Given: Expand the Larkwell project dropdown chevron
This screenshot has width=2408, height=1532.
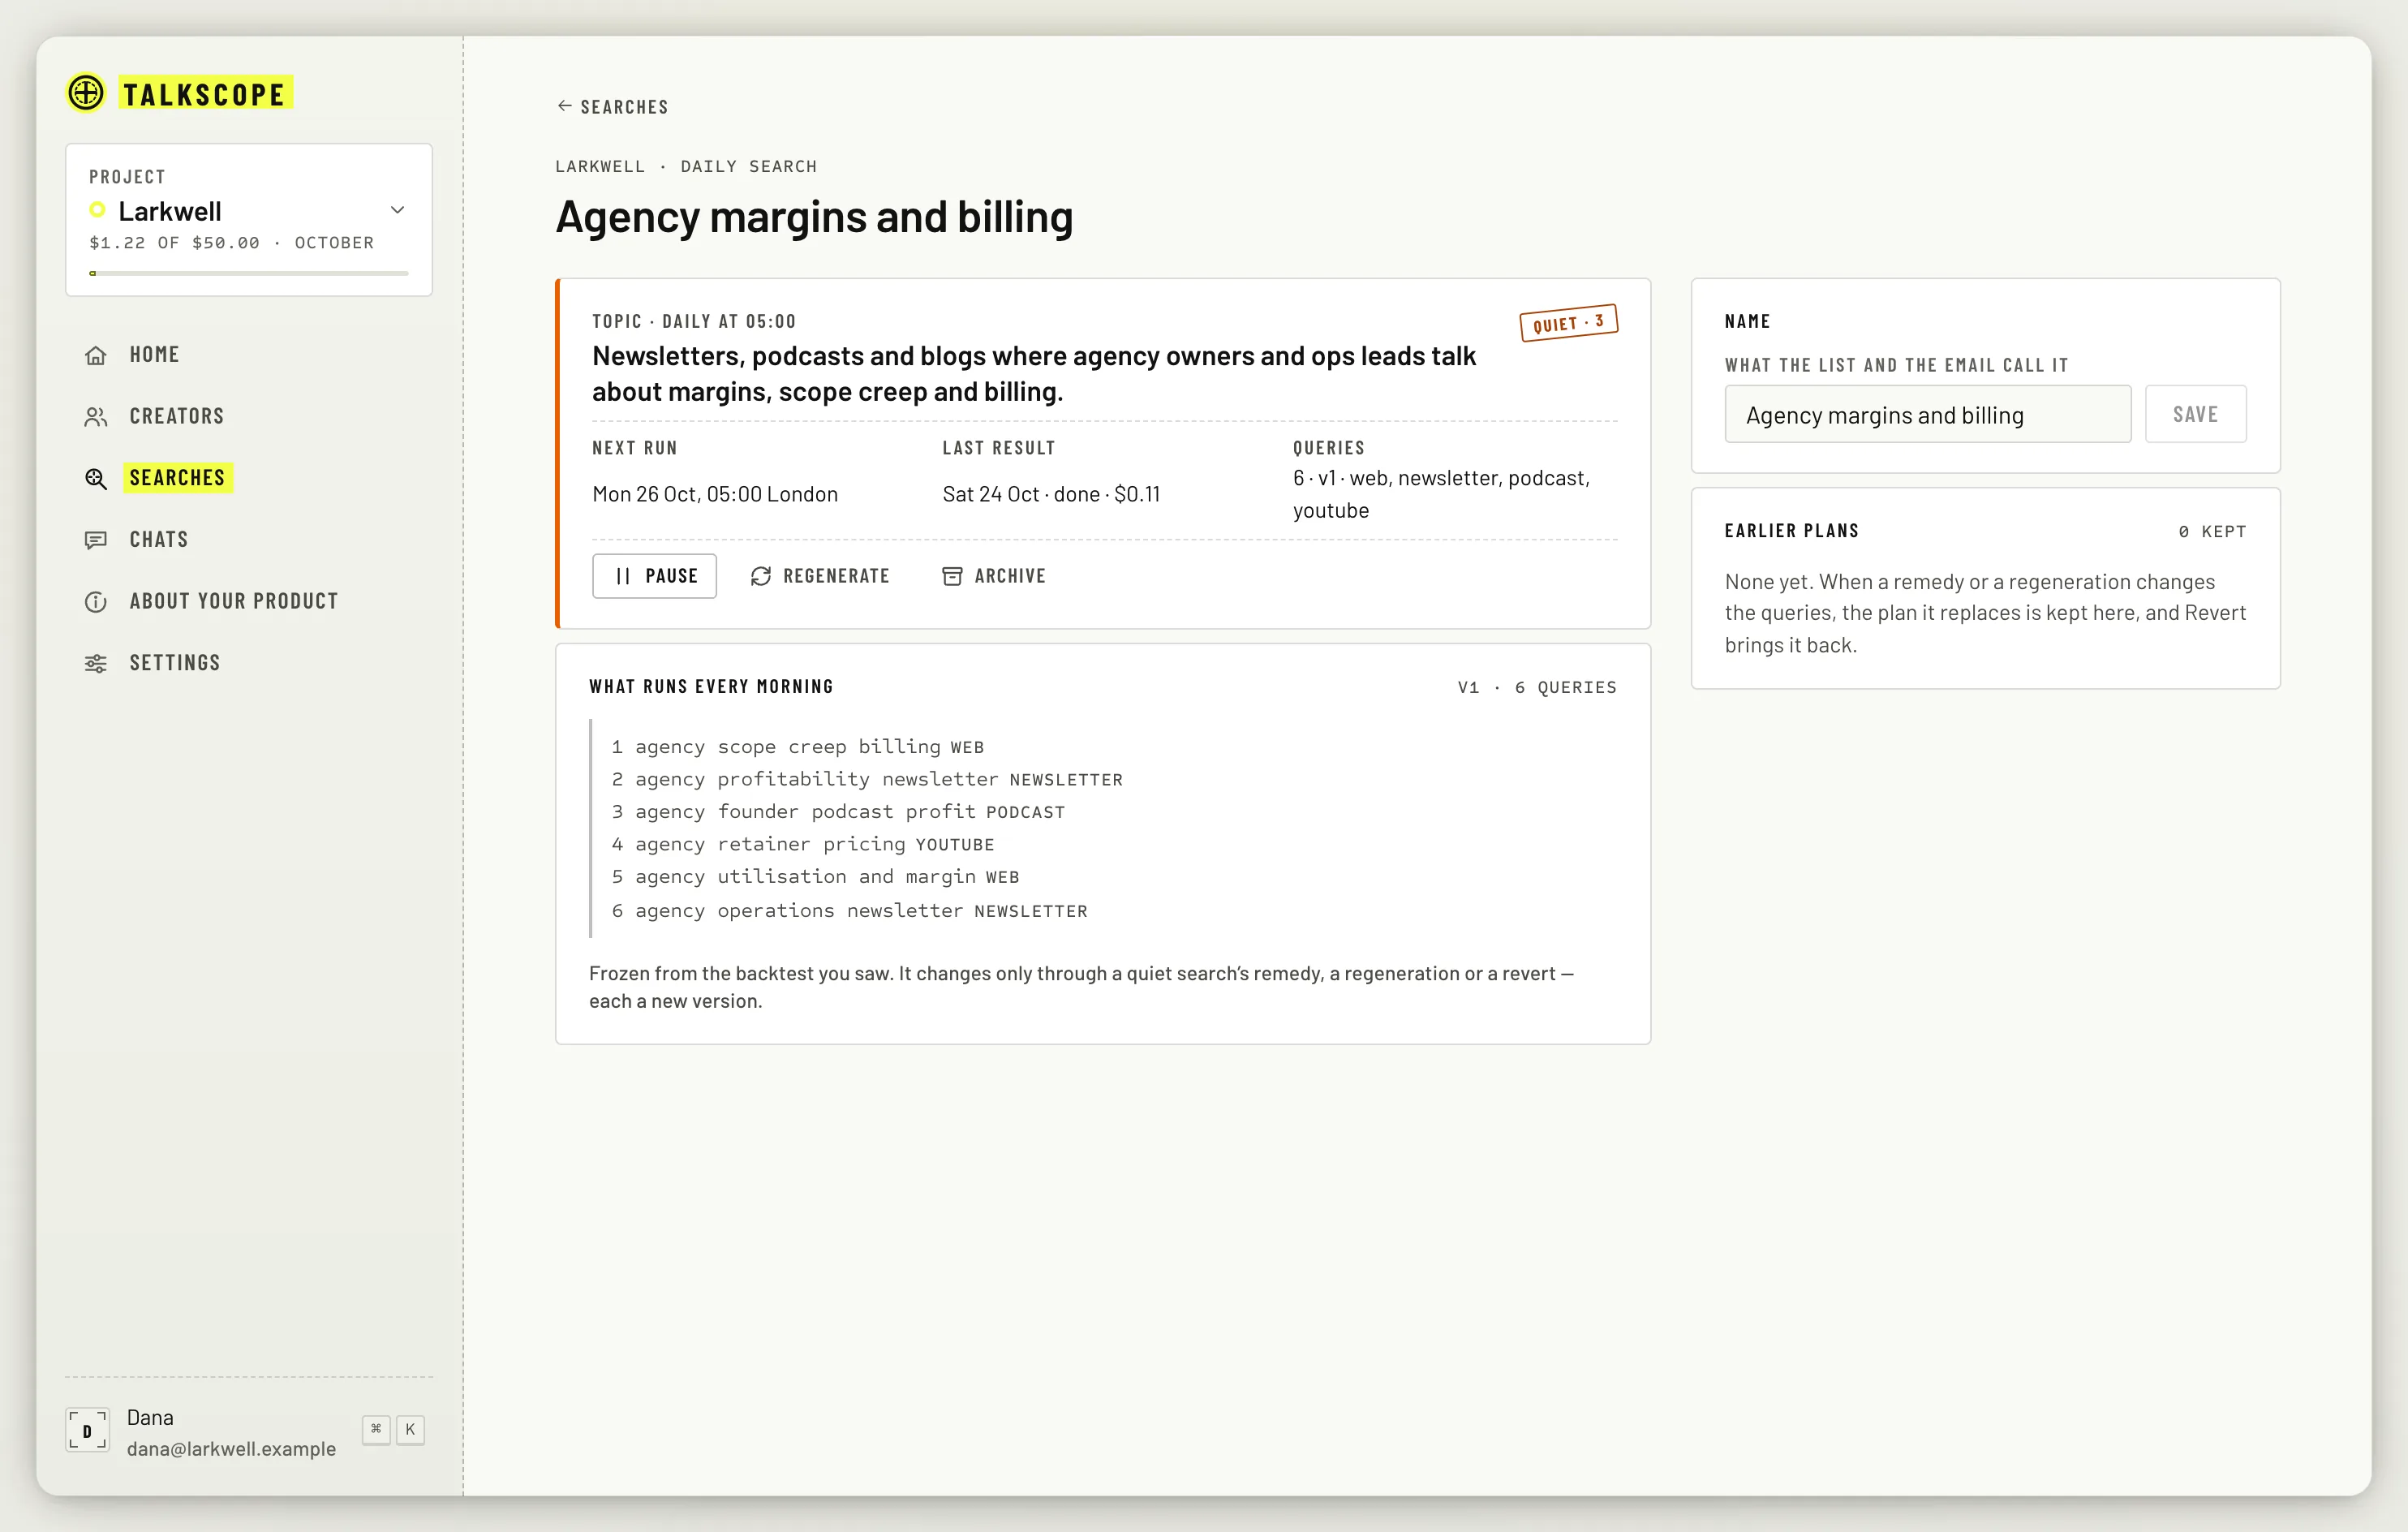Looking at the screenshot, I should click(x=397, y=210).
